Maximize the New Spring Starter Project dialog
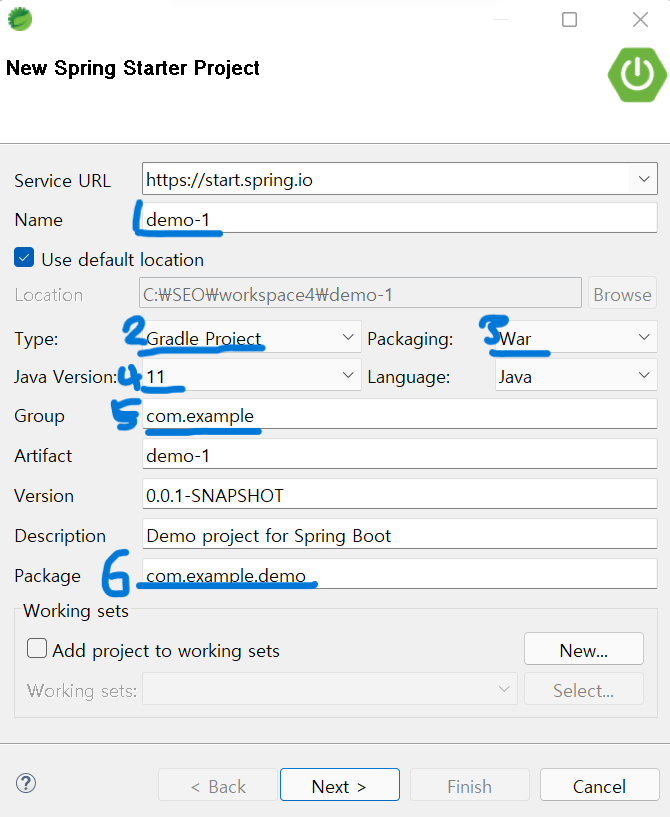The width and height of the screenshot is (670, 817). tap(569, 20)
